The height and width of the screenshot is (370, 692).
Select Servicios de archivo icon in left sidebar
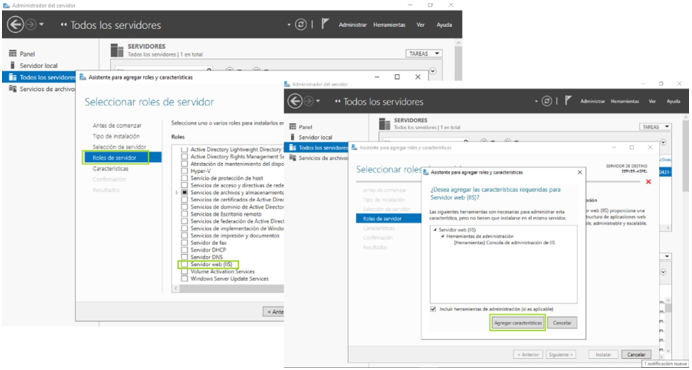tap(13, 89)
